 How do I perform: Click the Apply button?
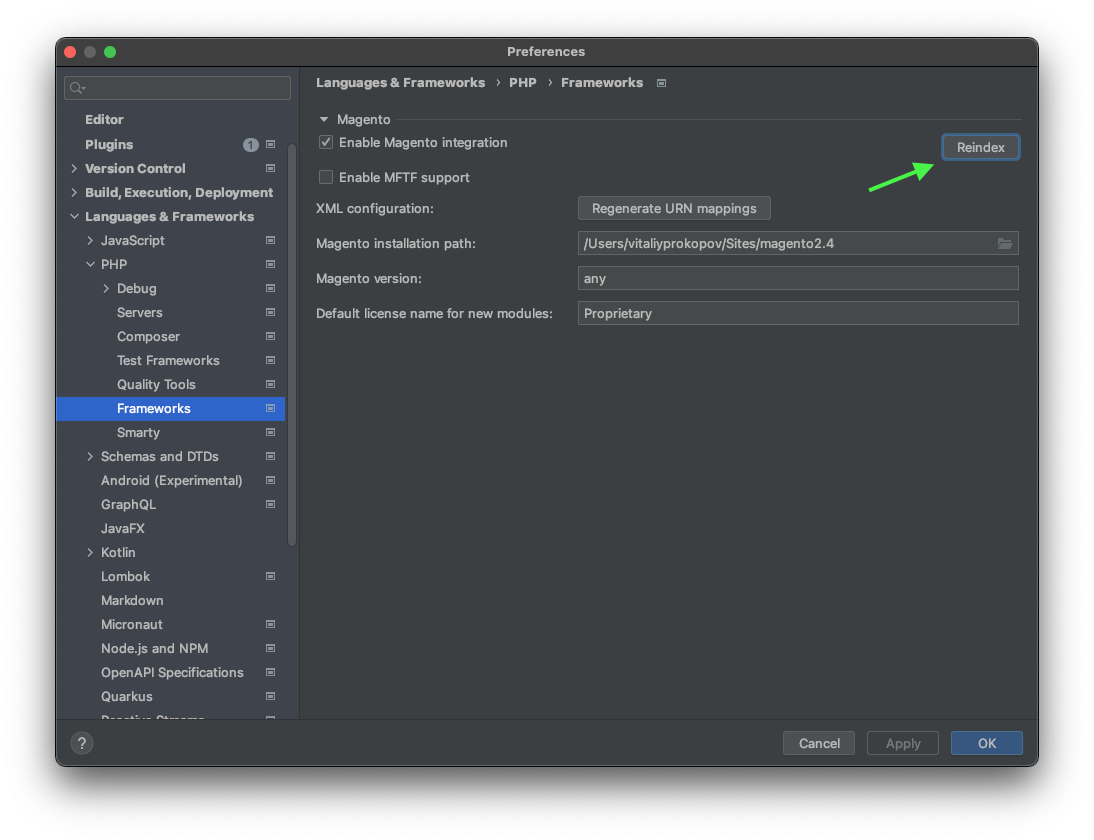tap(903, 743)
